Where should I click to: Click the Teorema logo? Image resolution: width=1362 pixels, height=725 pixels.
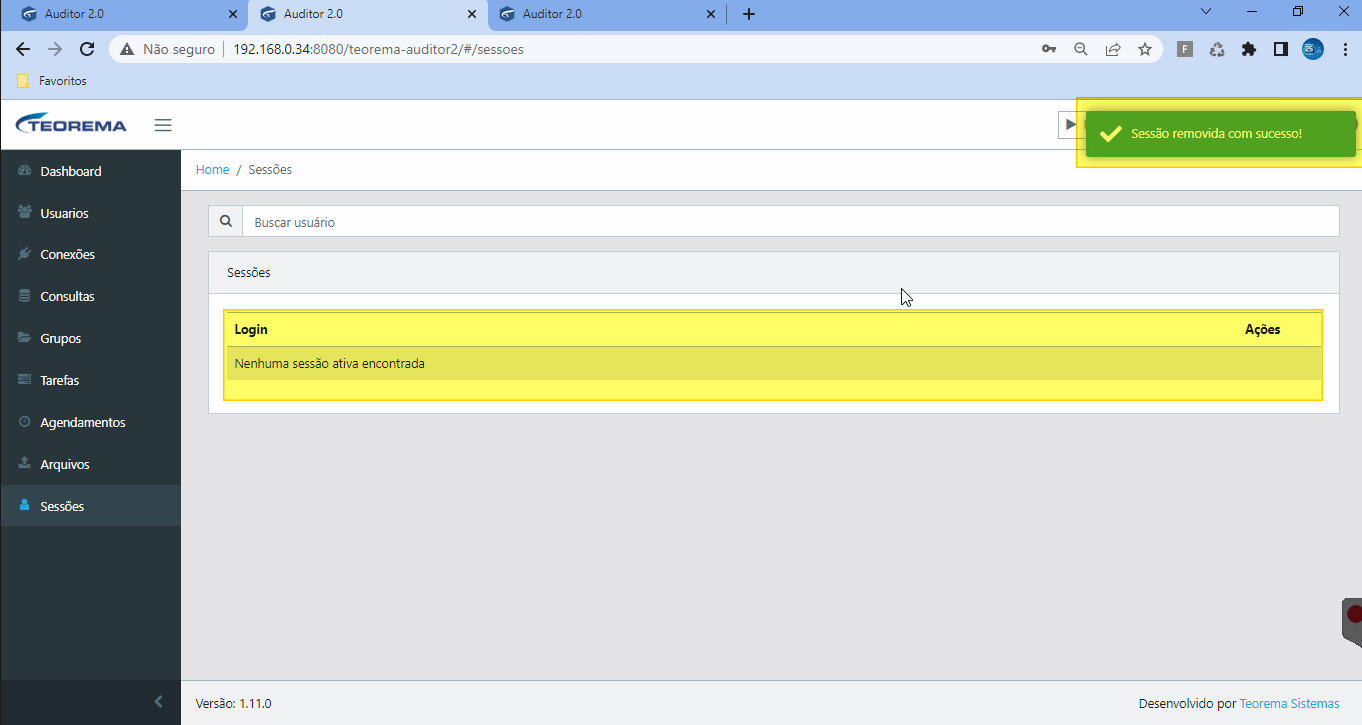point(71,125)
